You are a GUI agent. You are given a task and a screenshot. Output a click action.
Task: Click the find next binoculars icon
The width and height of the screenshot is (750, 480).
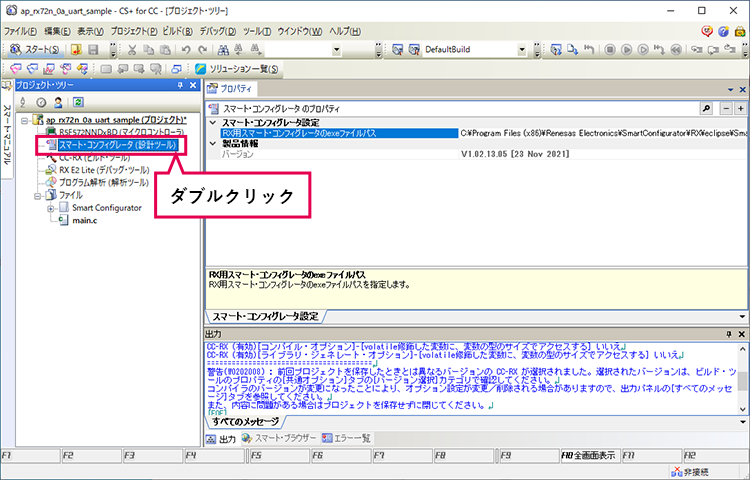point(255,49)
